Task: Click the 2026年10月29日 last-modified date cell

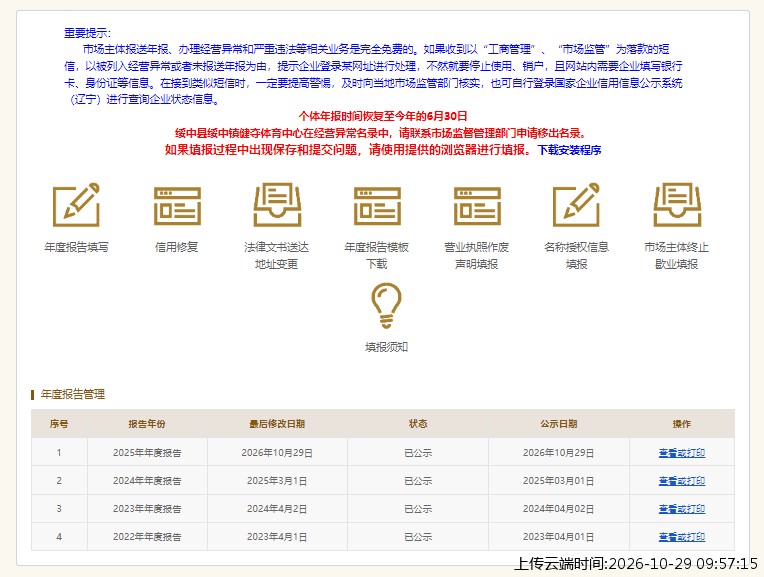Action: (277, 453)
